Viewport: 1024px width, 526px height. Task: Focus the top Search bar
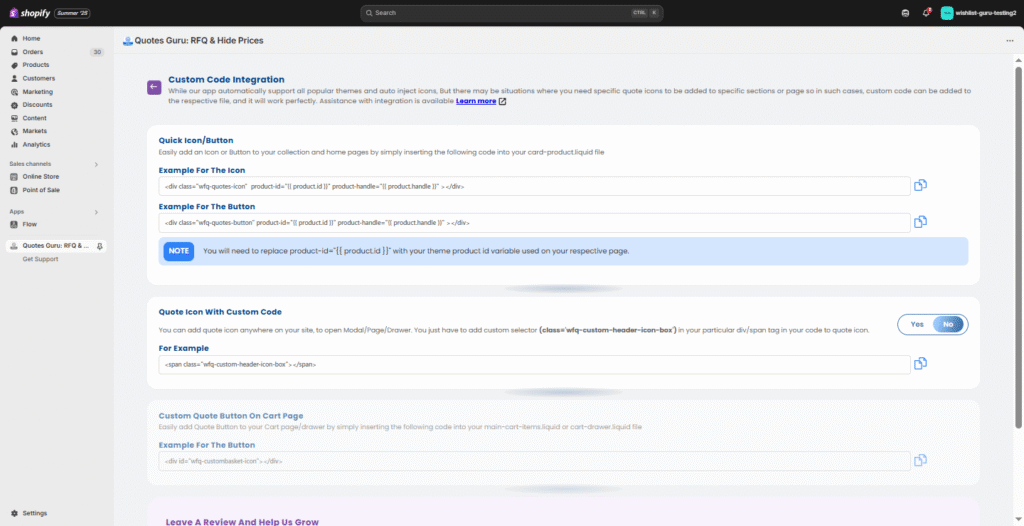point(511,13)
